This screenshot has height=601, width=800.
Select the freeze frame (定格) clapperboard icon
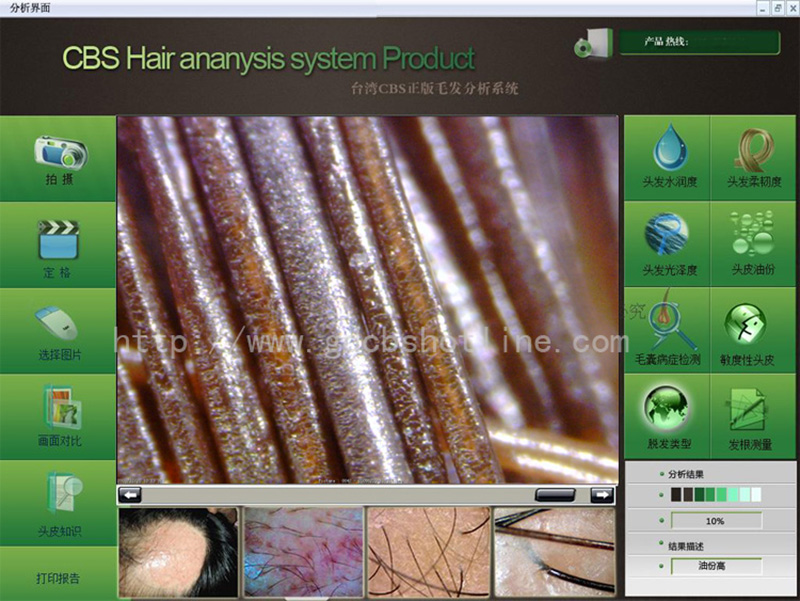coord(58,240)
